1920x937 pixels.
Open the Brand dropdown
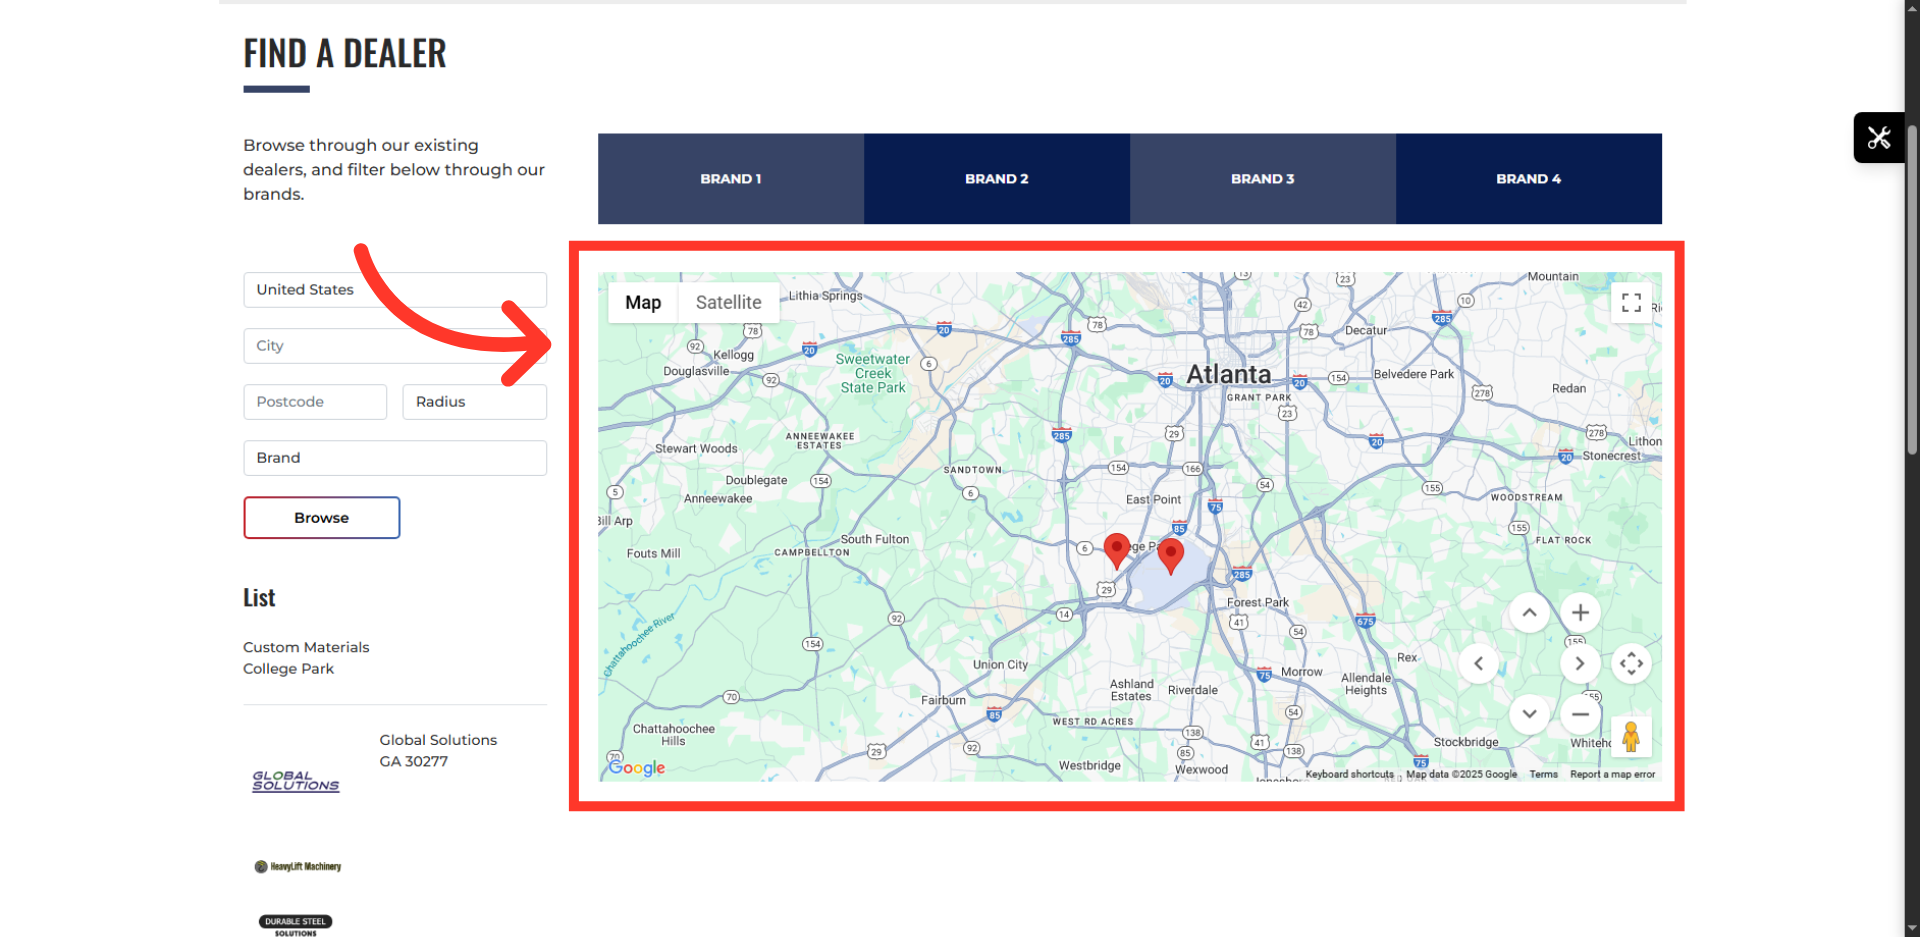coord(395,458)
